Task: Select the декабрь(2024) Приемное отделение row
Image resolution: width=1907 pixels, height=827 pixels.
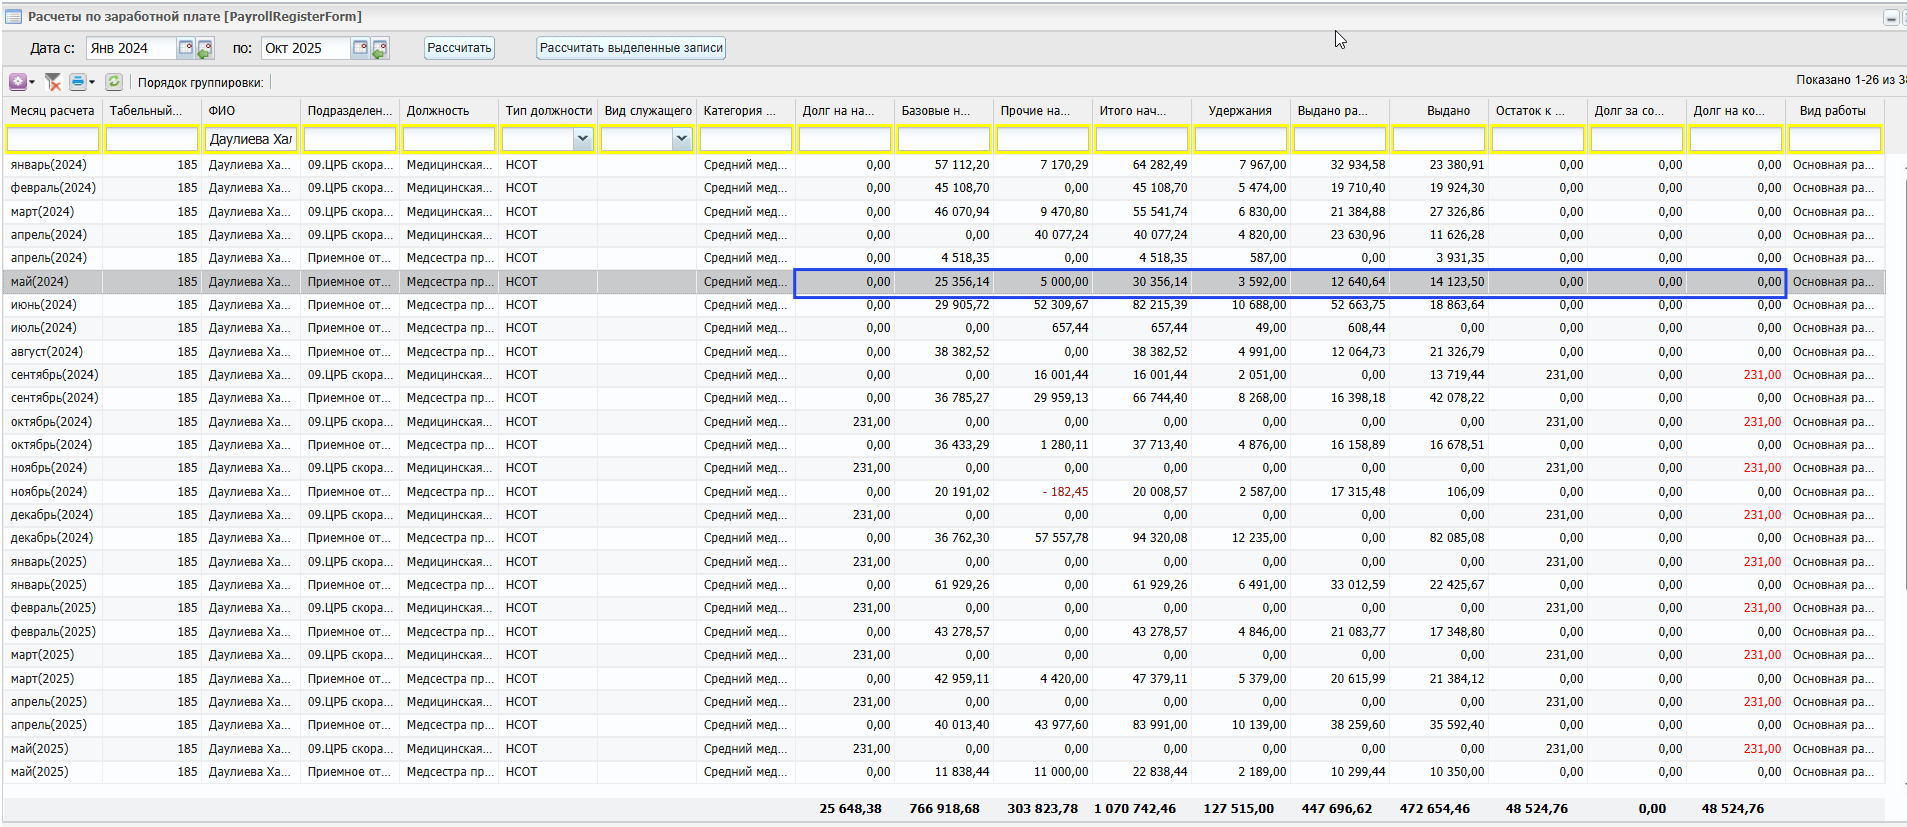Action: coord(52,538)
